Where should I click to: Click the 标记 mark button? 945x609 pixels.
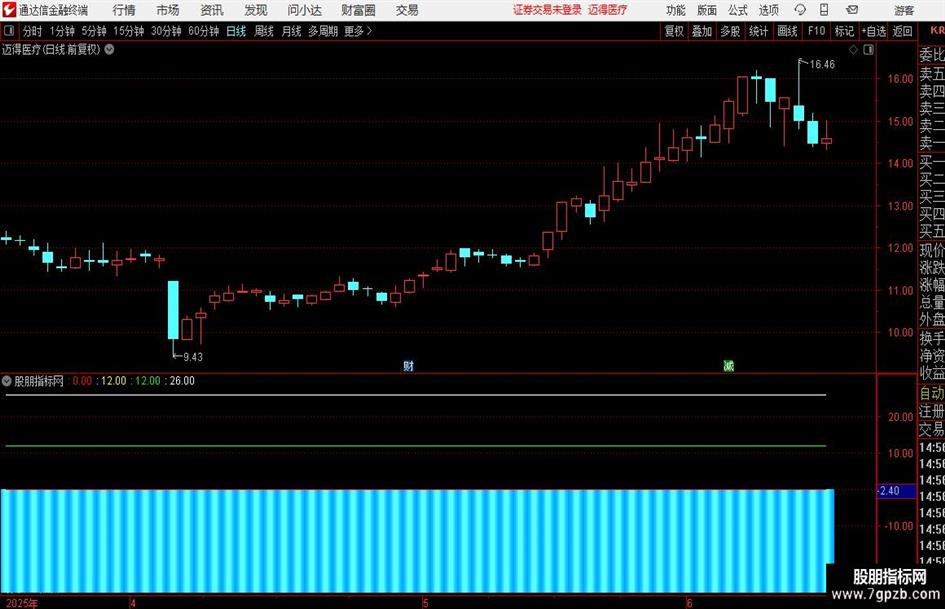[x=844, y=31]
